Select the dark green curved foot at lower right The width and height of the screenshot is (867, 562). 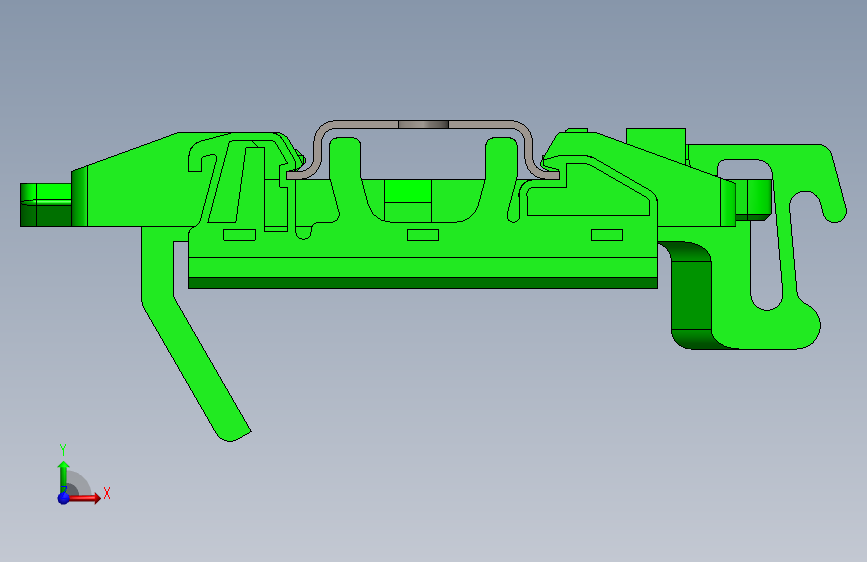pos(691,296)
